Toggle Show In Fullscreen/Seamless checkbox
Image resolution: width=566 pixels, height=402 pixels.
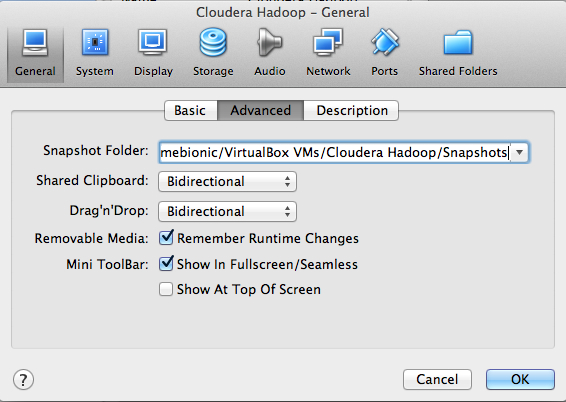coord(166,264)
